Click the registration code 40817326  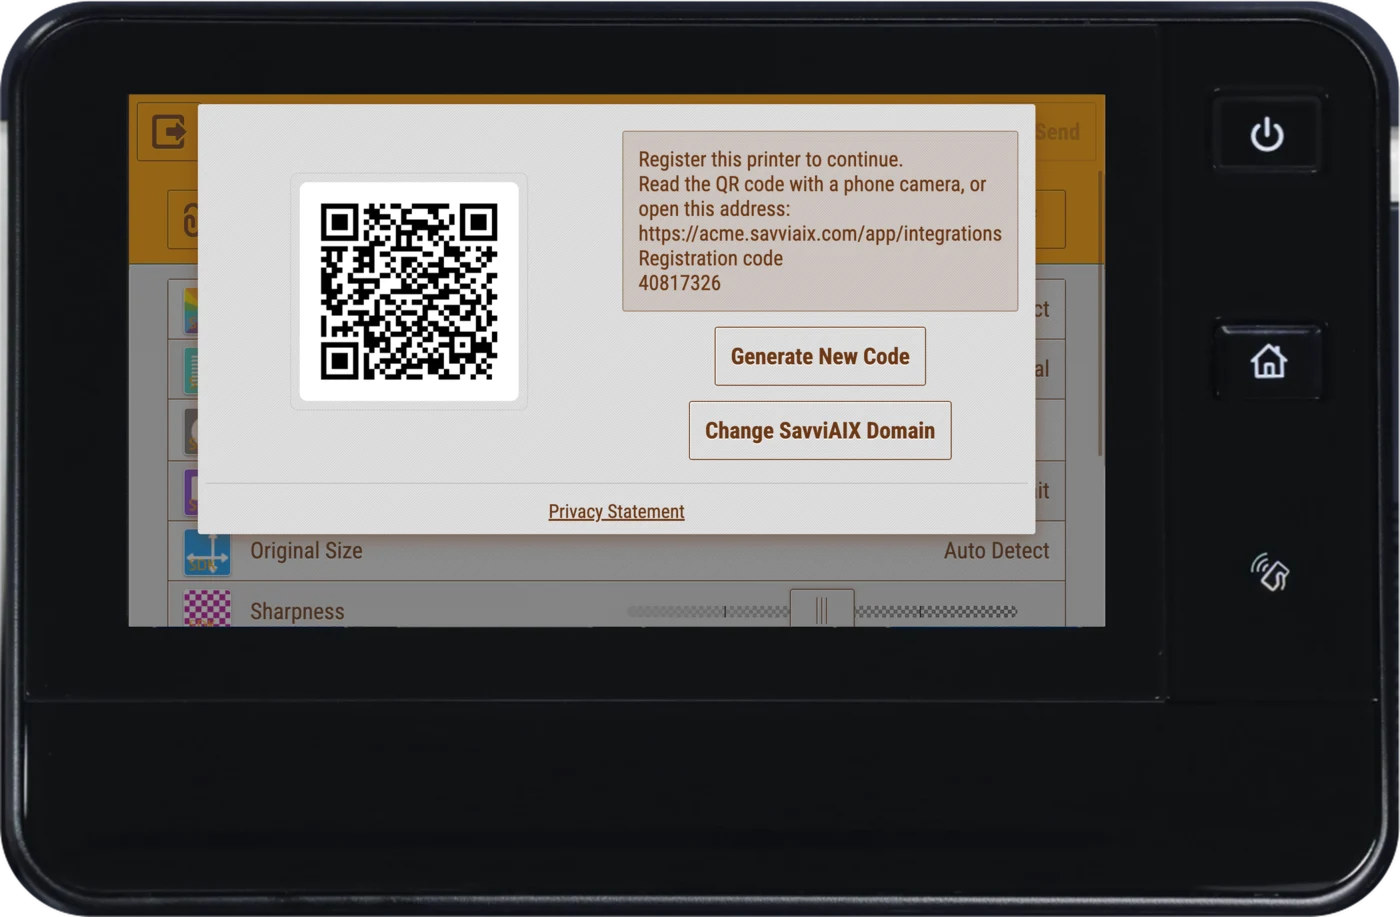click(x=679, y=283)
